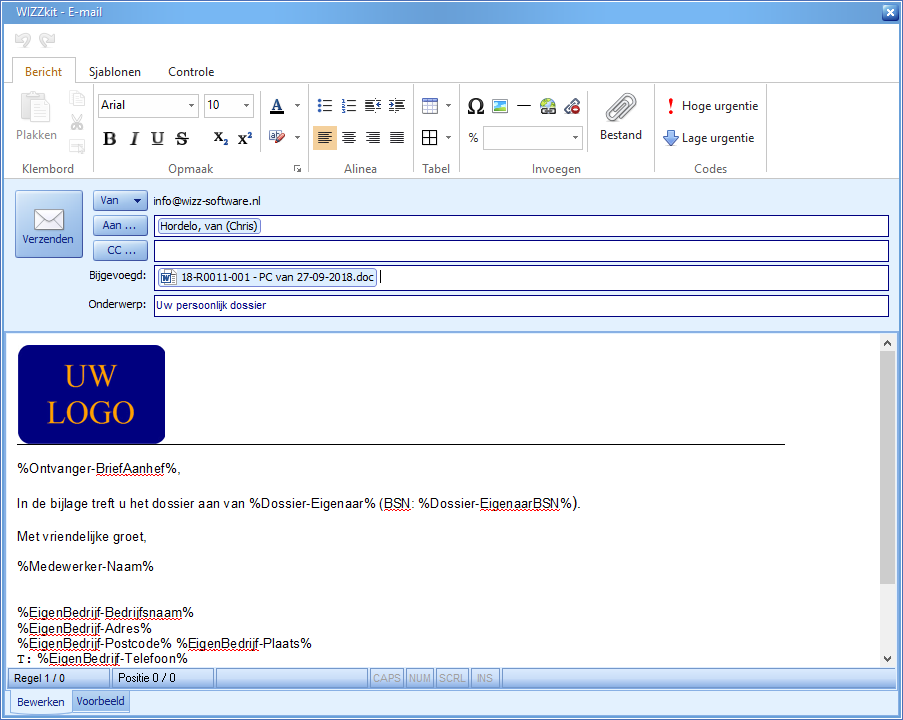903x720 pixels.
Task: Send the email with Verzenden
Action: click(48, 224)
